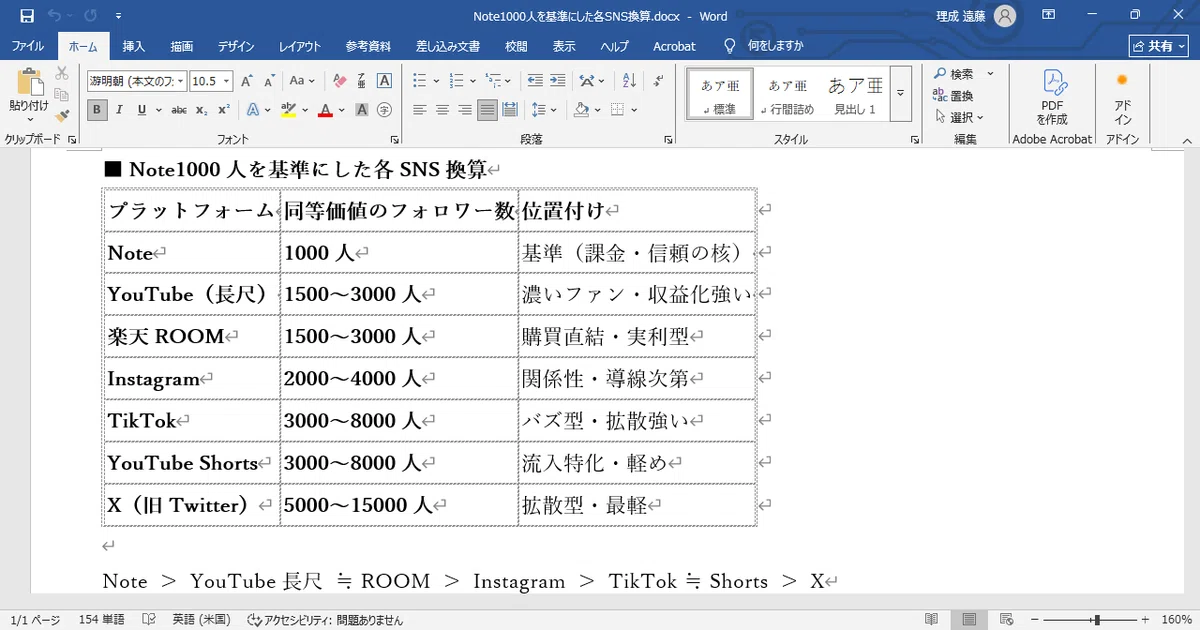Toggle Print Layout view in status bar
Viewport: 1200px width, 630px height.
point(967,620)
